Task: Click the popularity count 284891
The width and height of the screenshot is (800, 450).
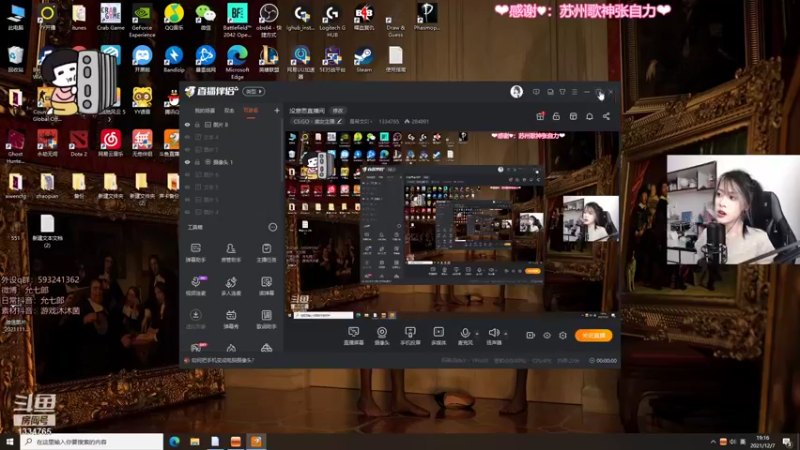Action: tap(417, 121)
